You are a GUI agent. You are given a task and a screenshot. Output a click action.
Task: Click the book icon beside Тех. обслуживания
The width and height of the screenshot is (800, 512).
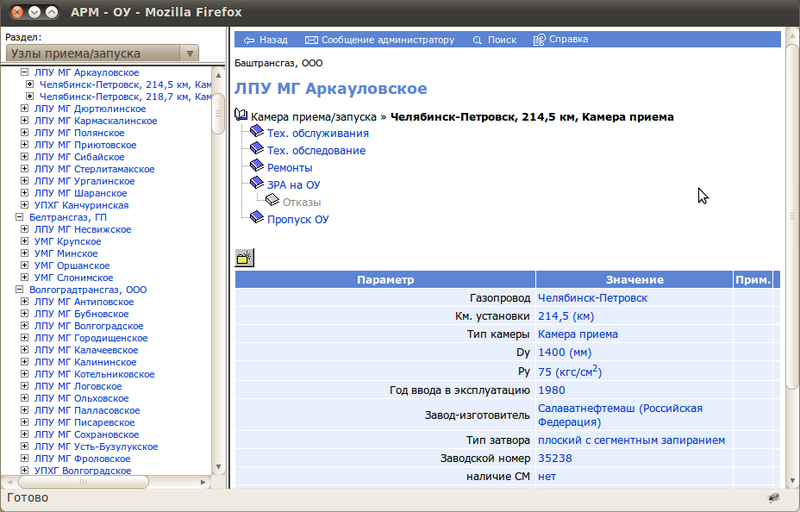coord(257,132)
